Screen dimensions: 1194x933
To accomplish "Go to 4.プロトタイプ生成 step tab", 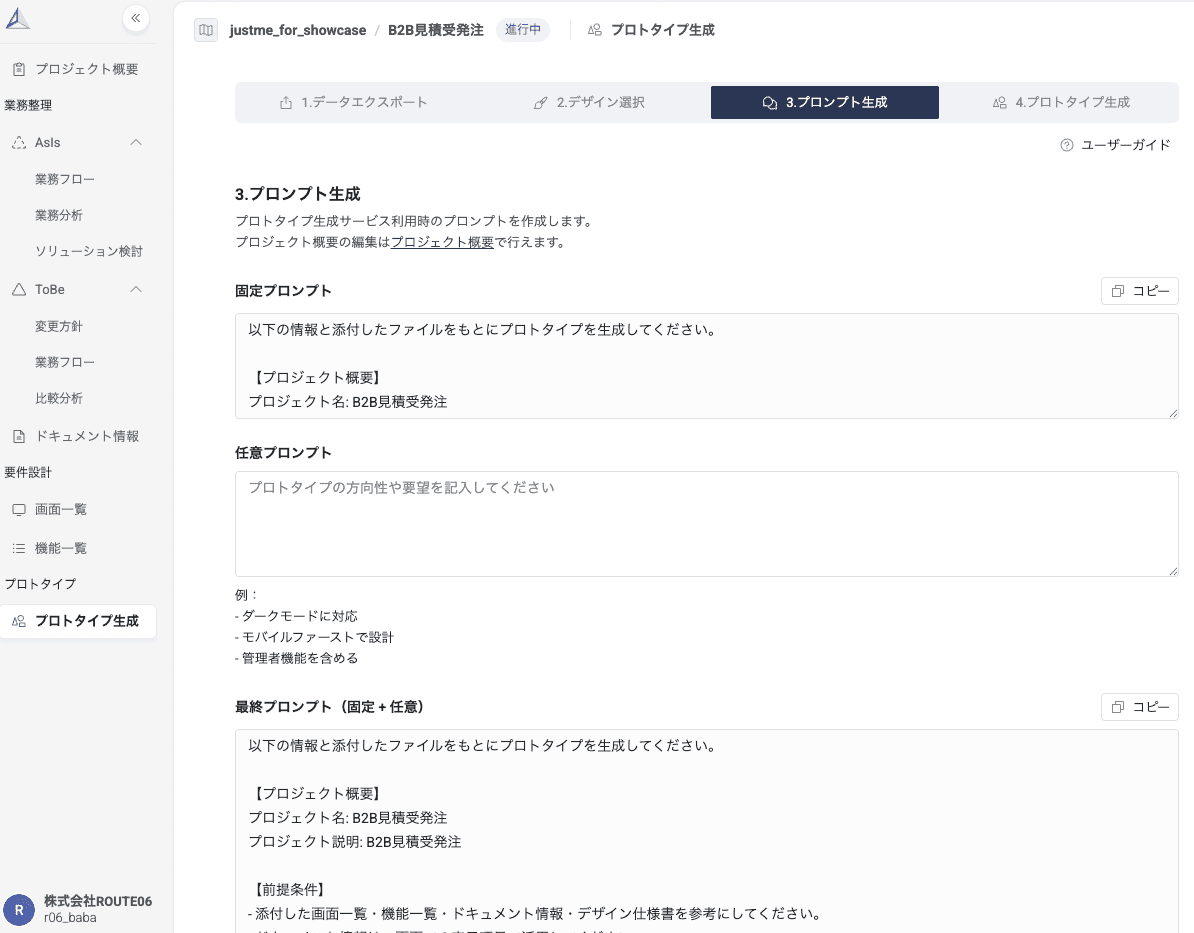I will tap(1060, 102).
